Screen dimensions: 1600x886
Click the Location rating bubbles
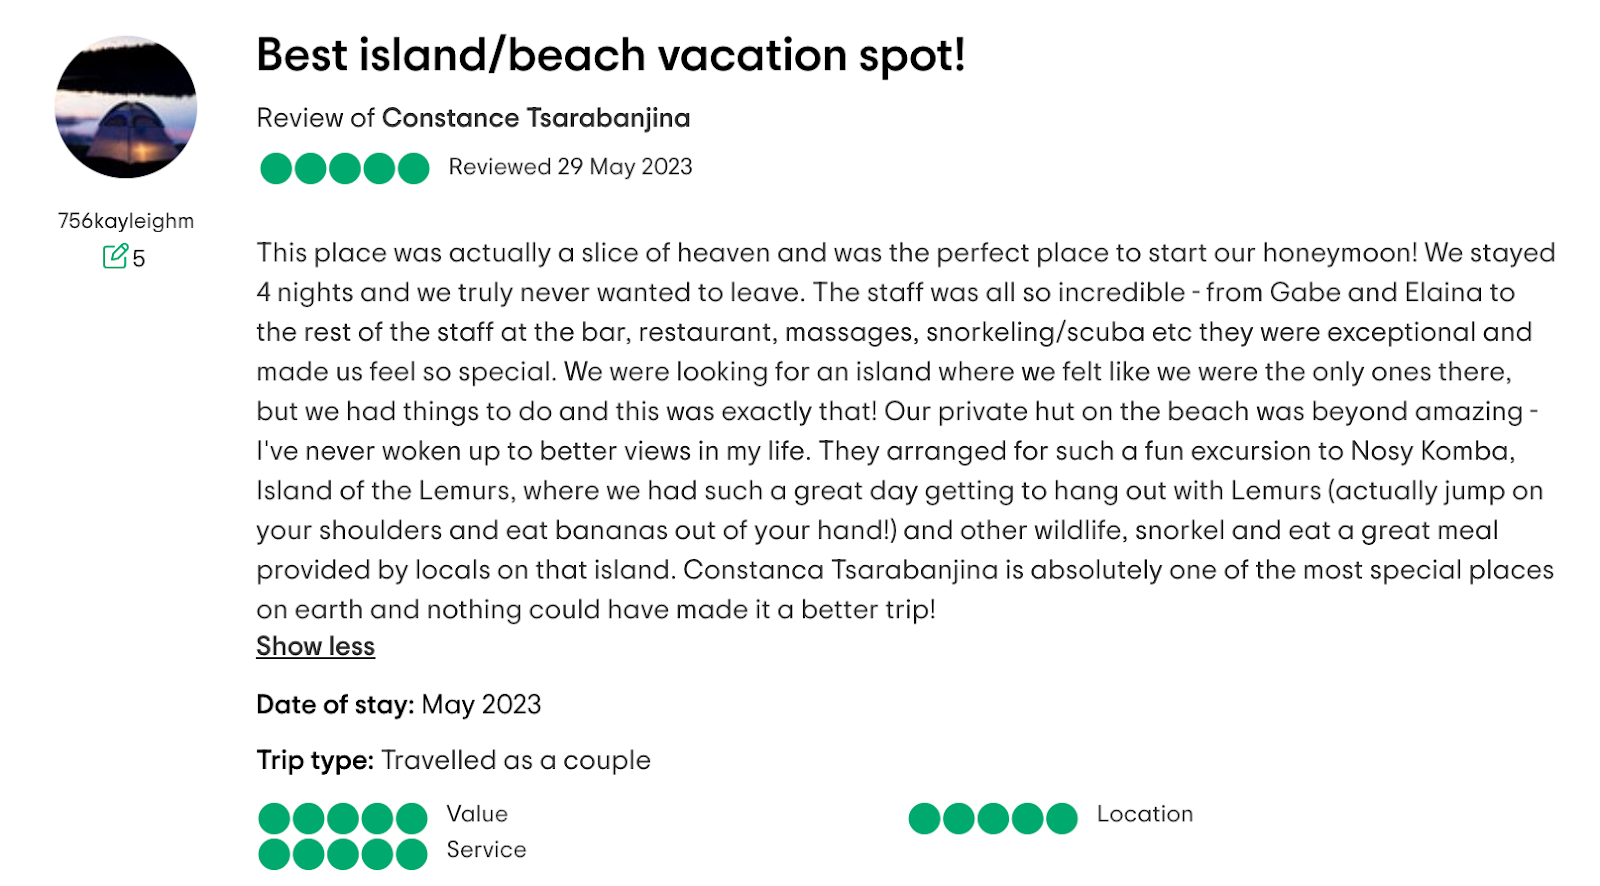pos(993,818)
